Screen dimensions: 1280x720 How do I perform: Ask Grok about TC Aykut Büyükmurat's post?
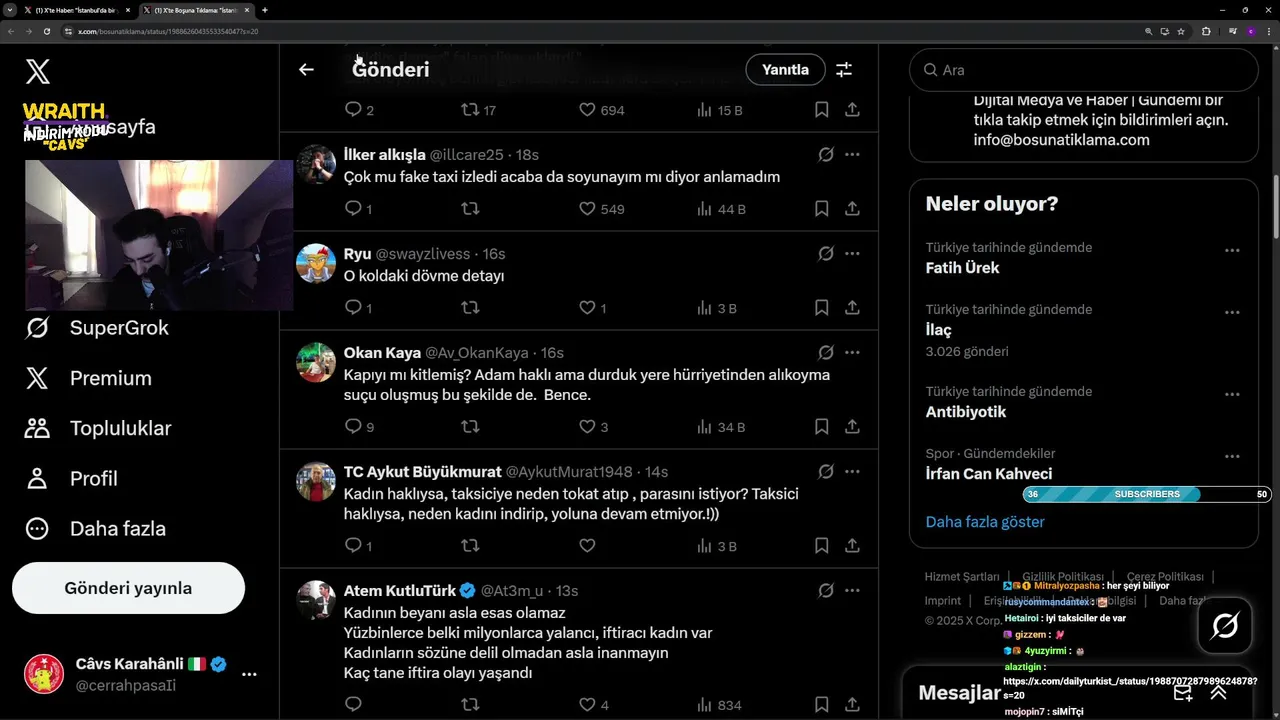[826, 472]
